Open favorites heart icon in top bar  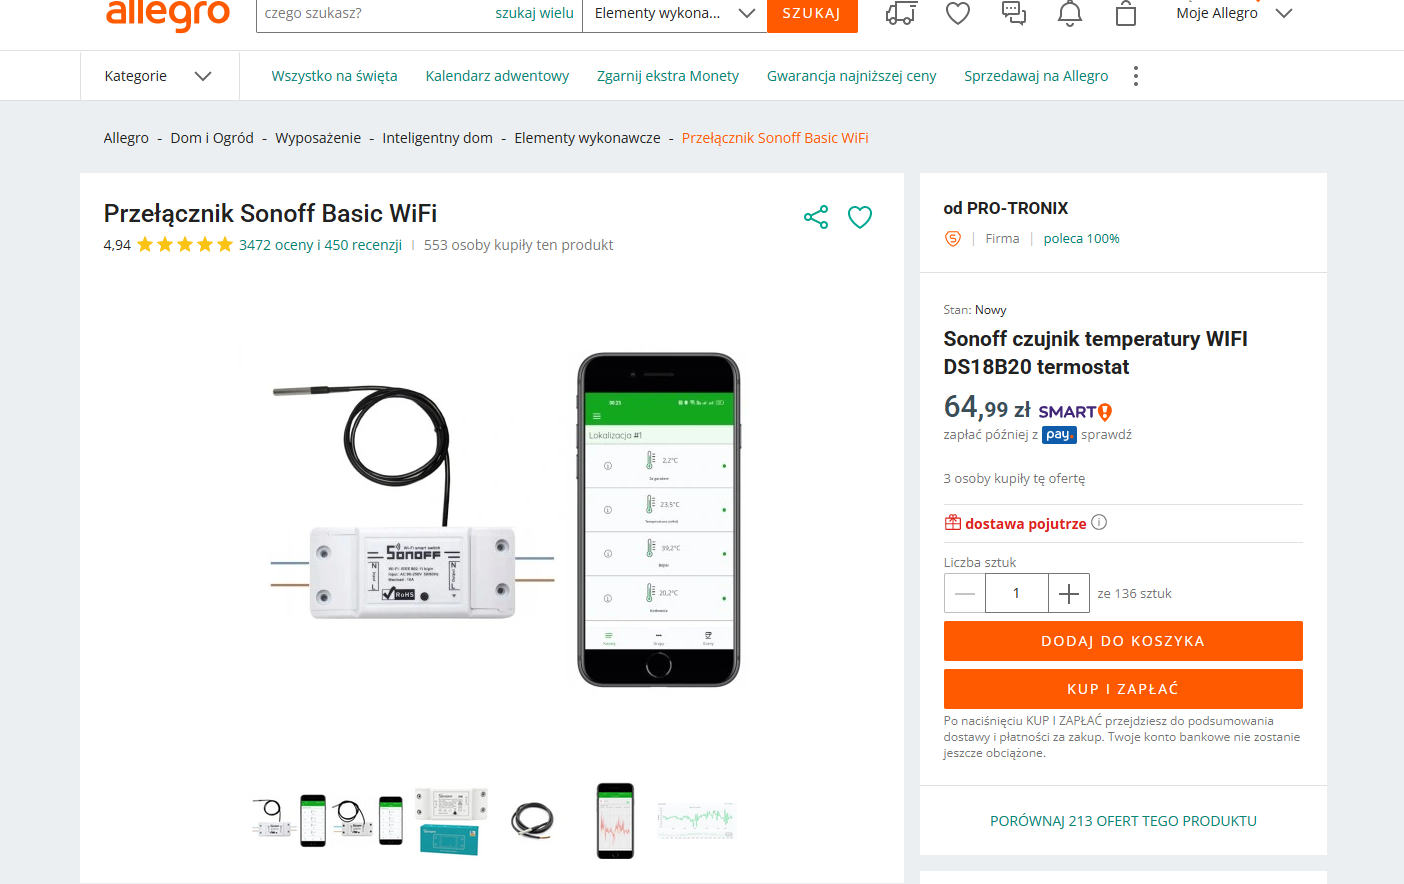[958, 13]
